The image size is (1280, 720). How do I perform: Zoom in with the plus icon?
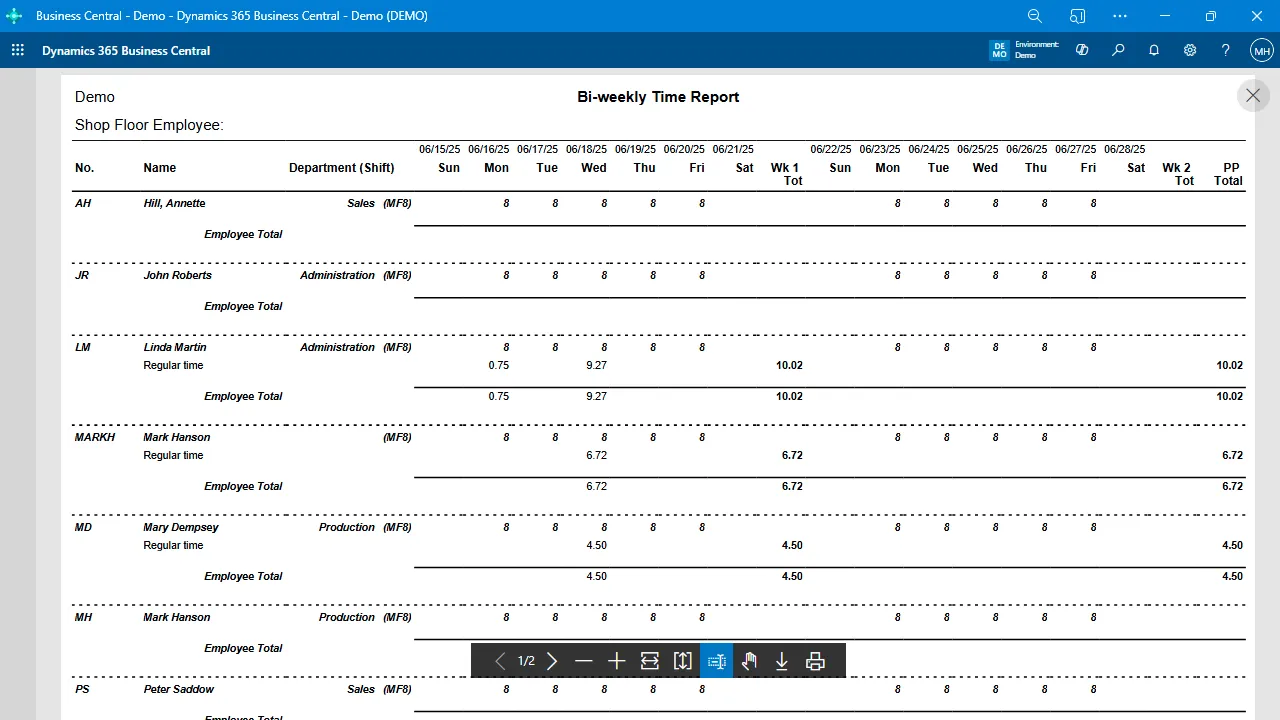(617, 661)
